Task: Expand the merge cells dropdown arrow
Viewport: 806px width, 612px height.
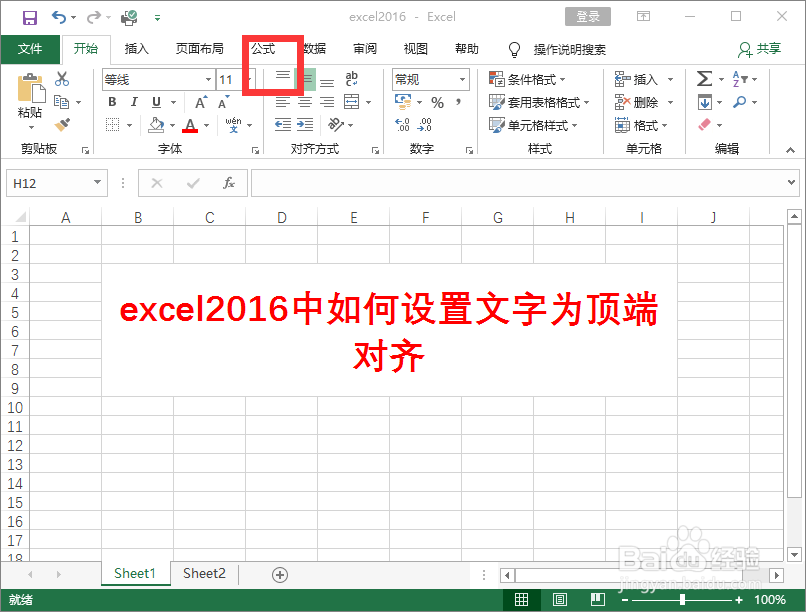Action: [x=369, y=102]
